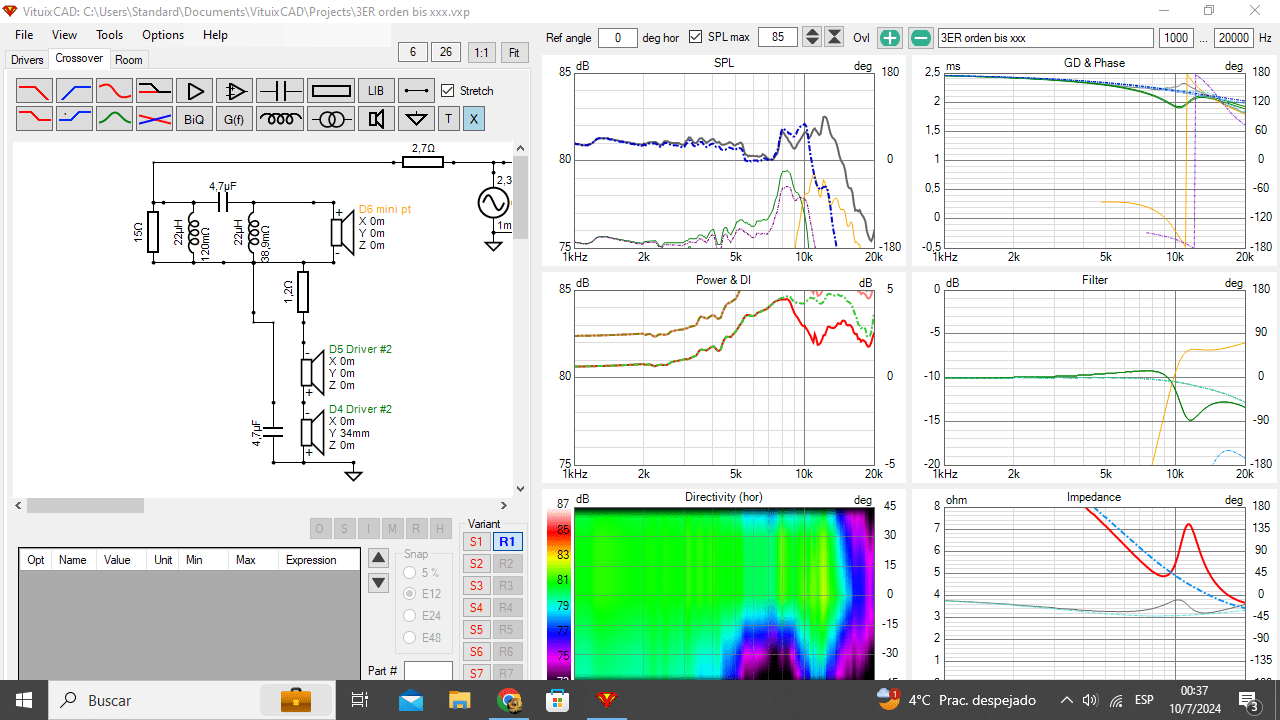The height and width of the screenshot is (720, 1280).
Task: Switch to the S2 variant
Action: click(476, 564)
